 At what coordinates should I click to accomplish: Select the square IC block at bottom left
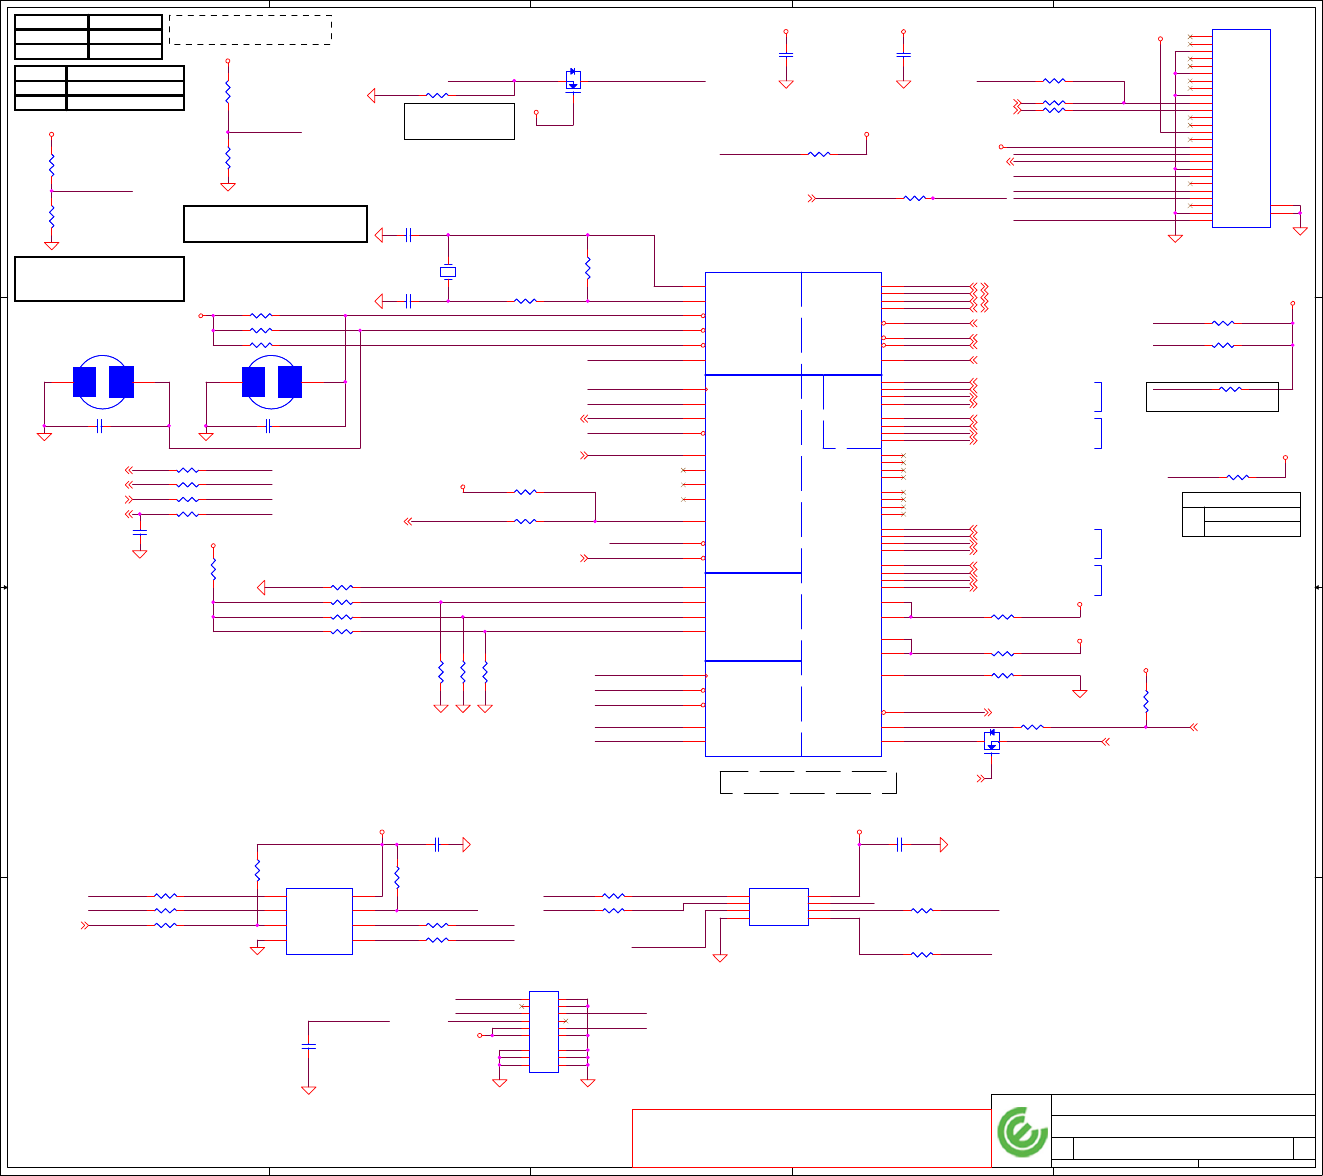coord(319,921)
